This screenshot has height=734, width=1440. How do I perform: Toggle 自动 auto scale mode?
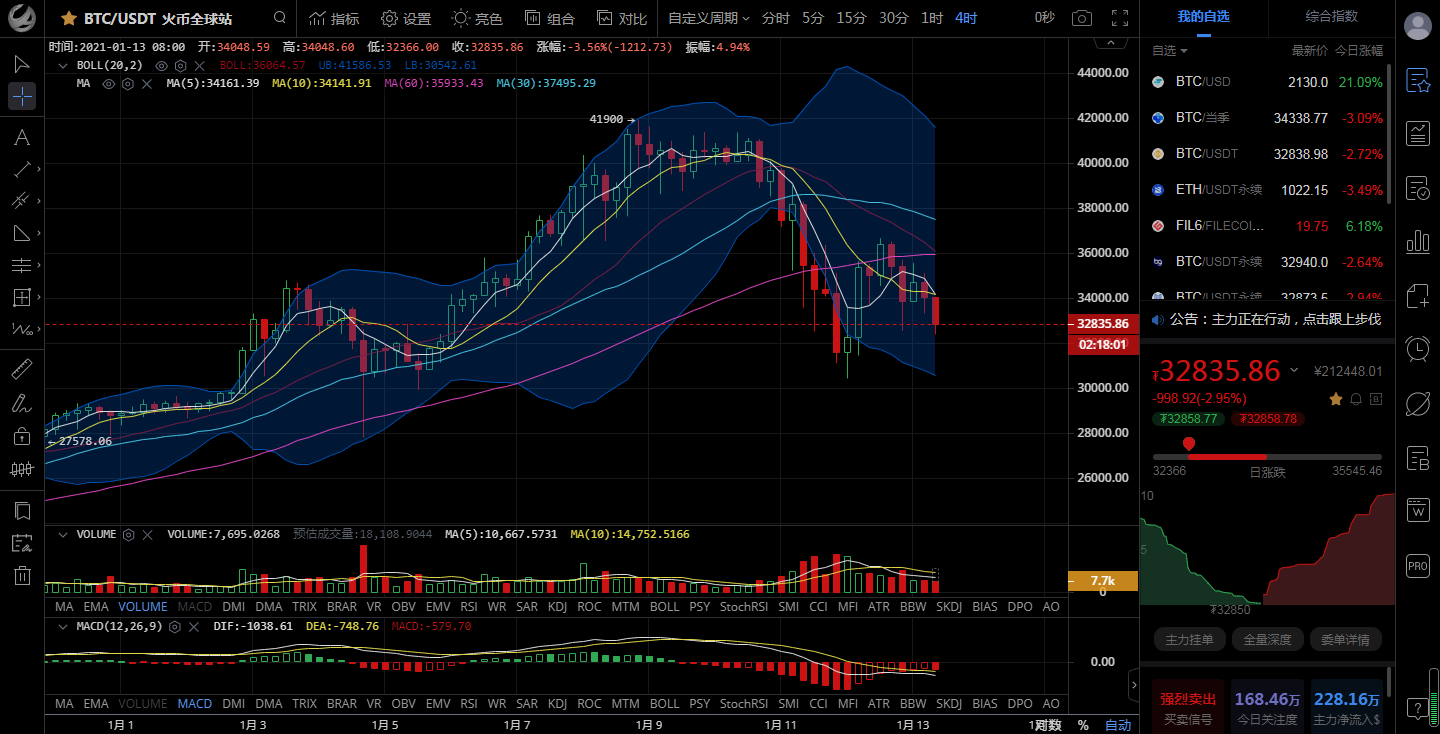(x=1118, y=725)
